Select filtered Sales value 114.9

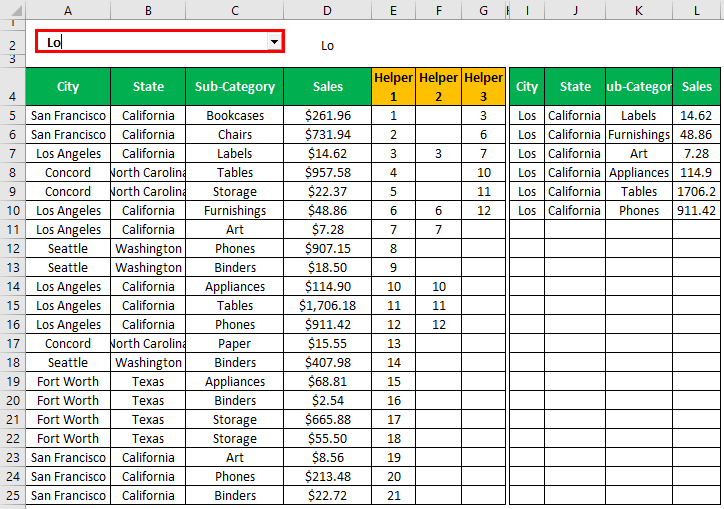[696, 172]
